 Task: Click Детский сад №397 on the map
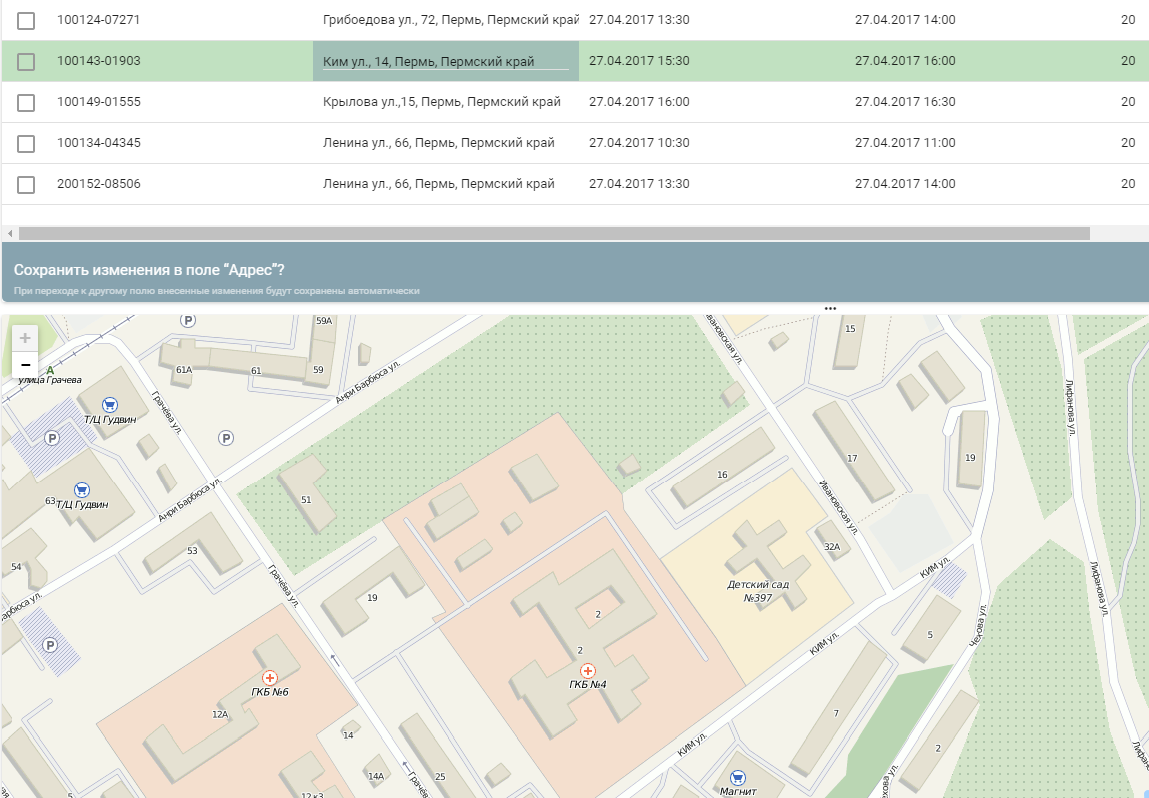757,590
